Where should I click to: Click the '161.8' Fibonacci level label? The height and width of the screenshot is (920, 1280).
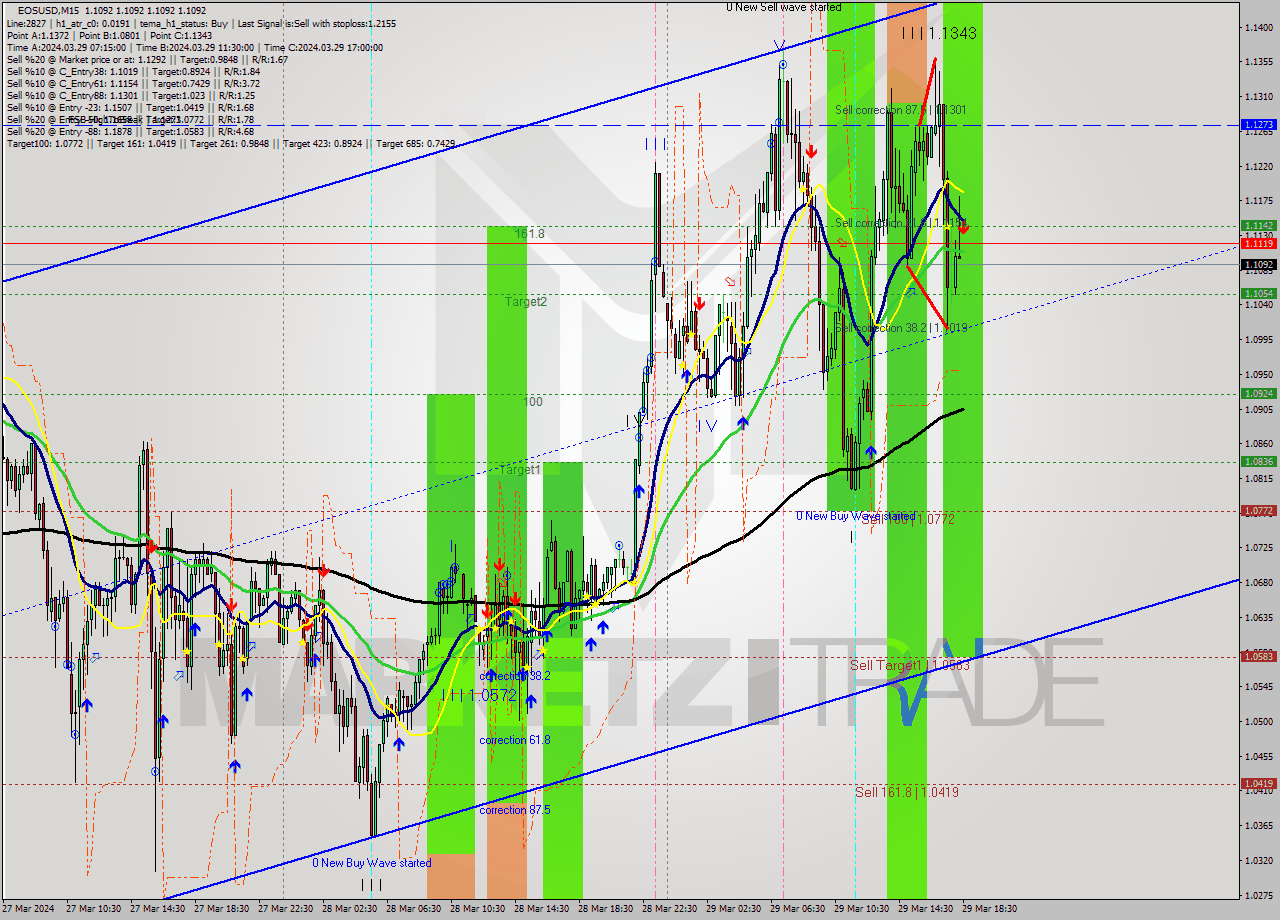point(529,233)
